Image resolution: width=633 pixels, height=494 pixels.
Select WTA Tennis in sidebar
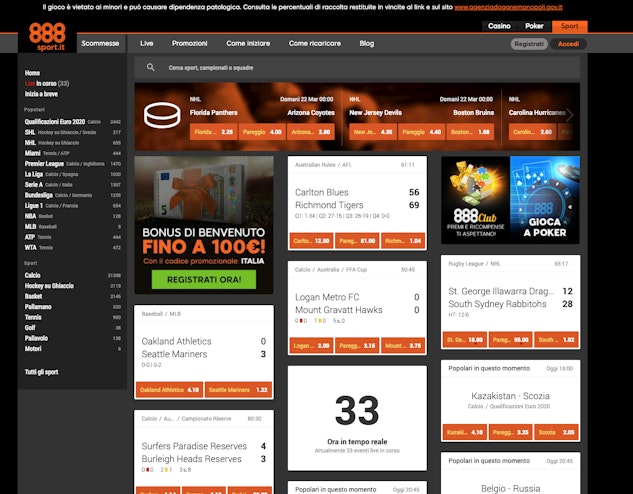(73, 247)
